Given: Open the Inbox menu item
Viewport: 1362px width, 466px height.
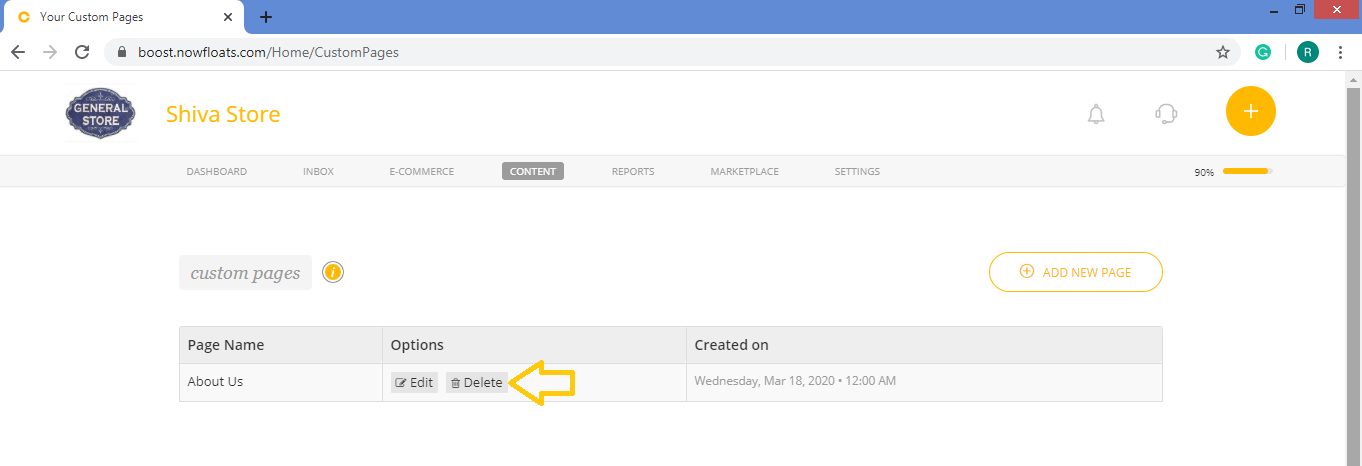Looking at the screenshot, I should pyautogui.click(x=318, y=172).
